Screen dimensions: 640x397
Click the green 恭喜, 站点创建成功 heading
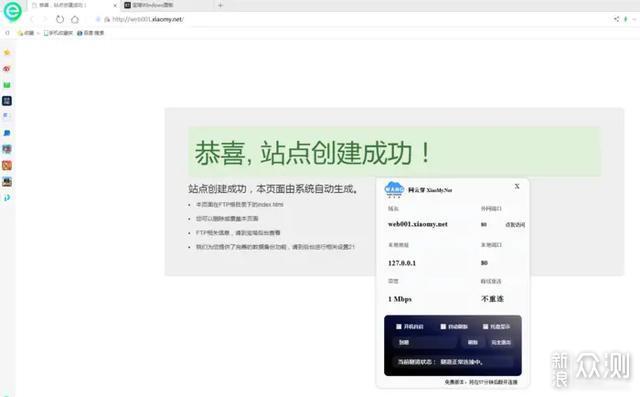pyautogui.click(x=313, y=153)
